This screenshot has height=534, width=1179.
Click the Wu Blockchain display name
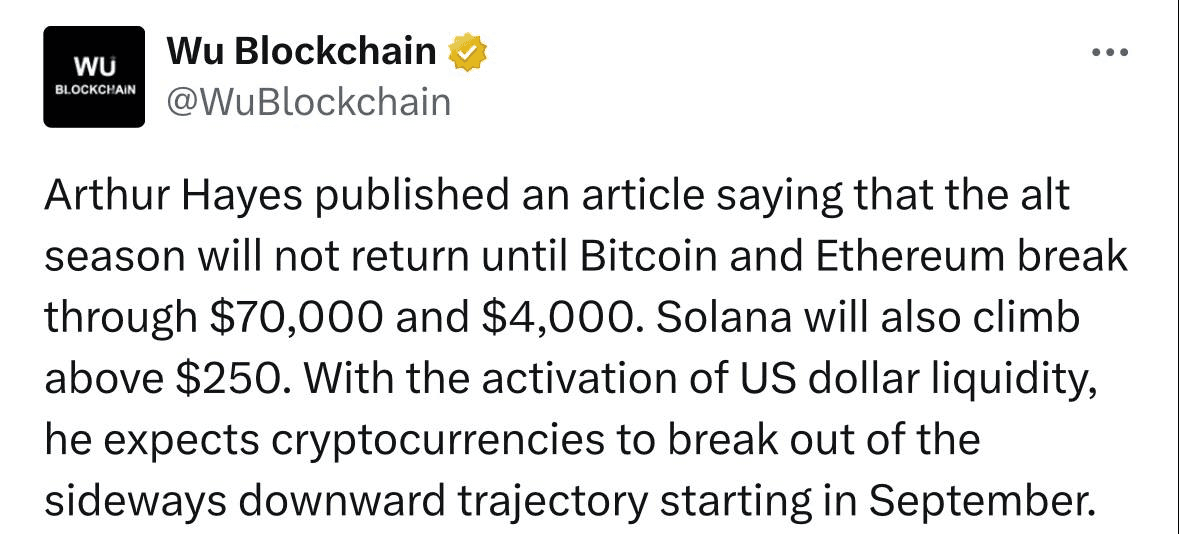[x=301, y=52]
